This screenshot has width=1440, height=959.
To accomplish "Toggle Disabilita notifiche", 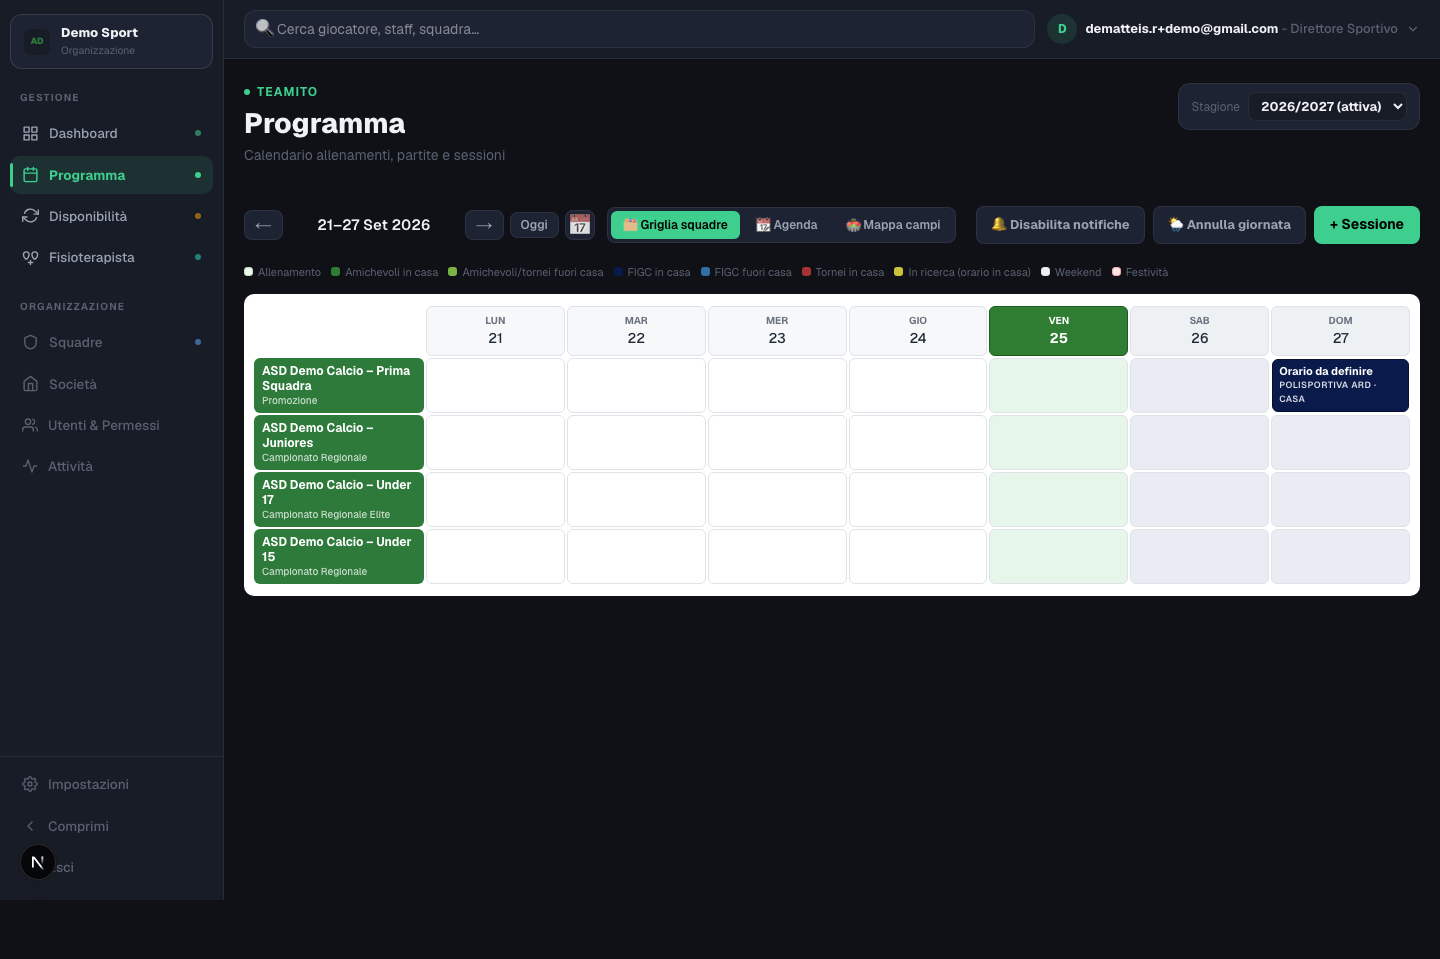I will [x=1060, y=225].
